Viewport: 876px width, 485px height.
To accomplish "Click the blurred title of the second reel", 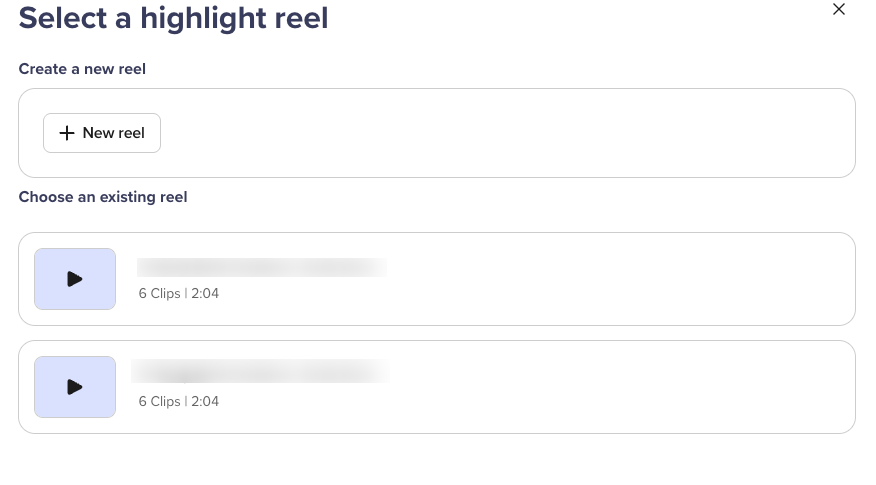I will [x=261, y=372].
